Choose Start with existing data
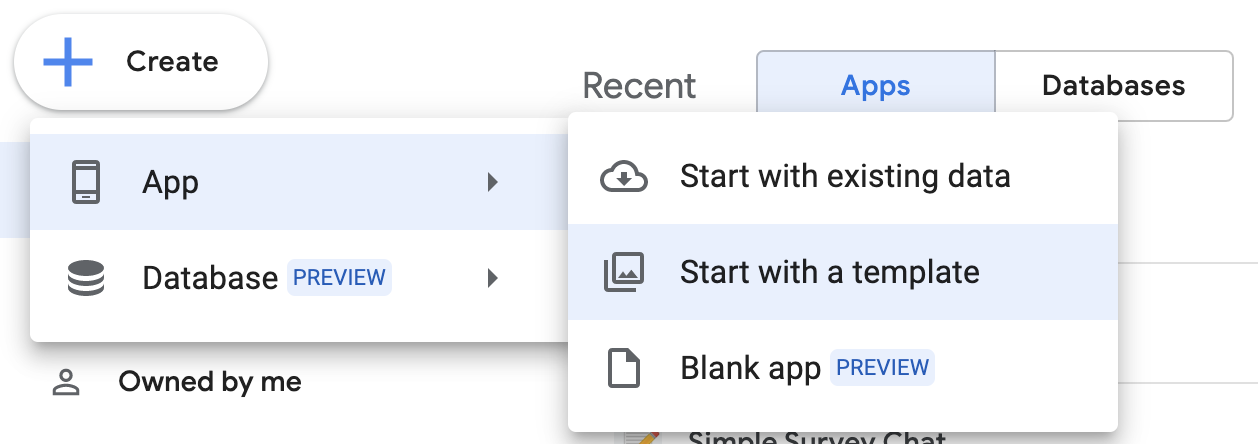 click(845, 177)
